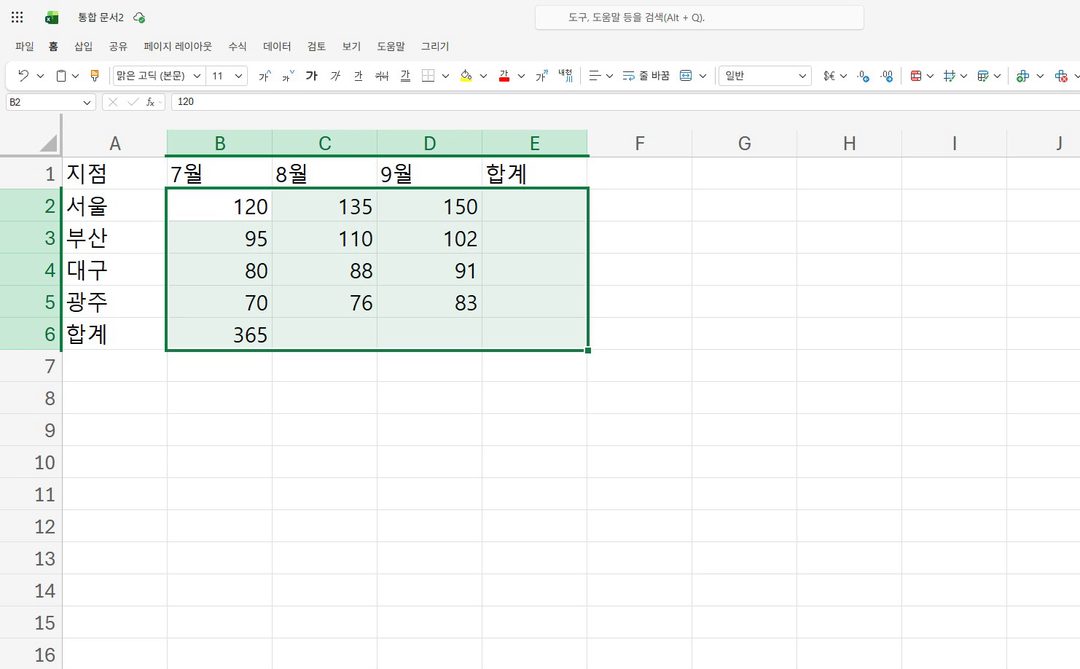Toggle italic formatting

coord(335,76)
